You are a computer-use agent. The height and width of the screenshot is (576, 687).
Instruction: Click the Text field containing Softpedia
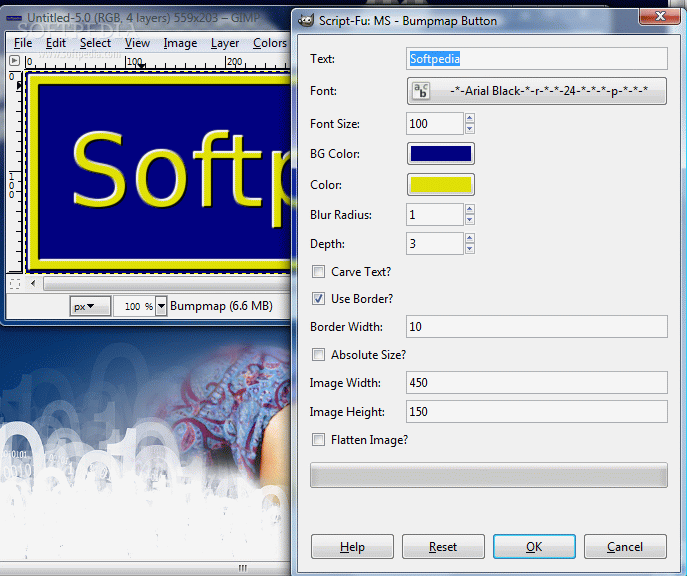coord(537,59)
